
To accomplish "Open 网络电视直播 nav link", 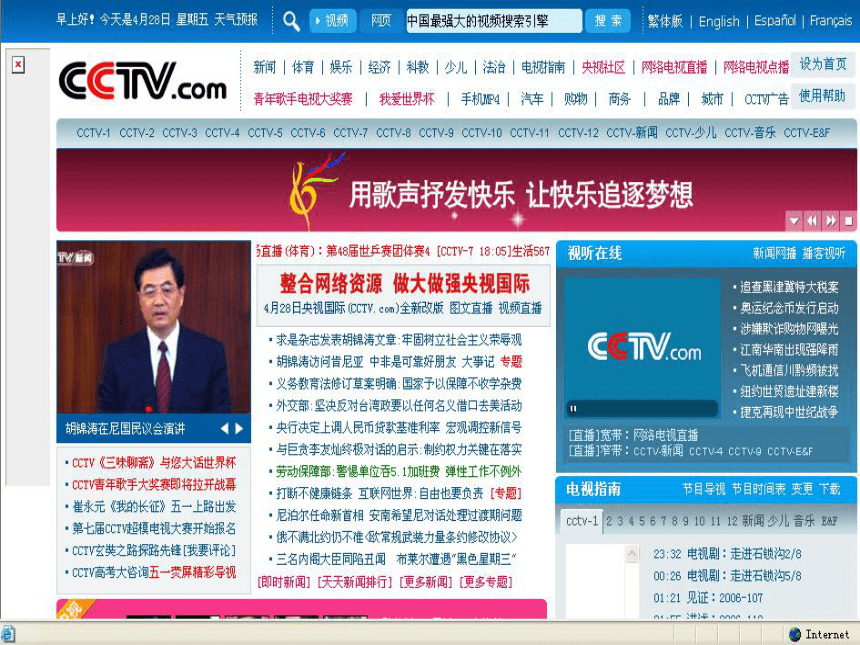I will point(674,67).
